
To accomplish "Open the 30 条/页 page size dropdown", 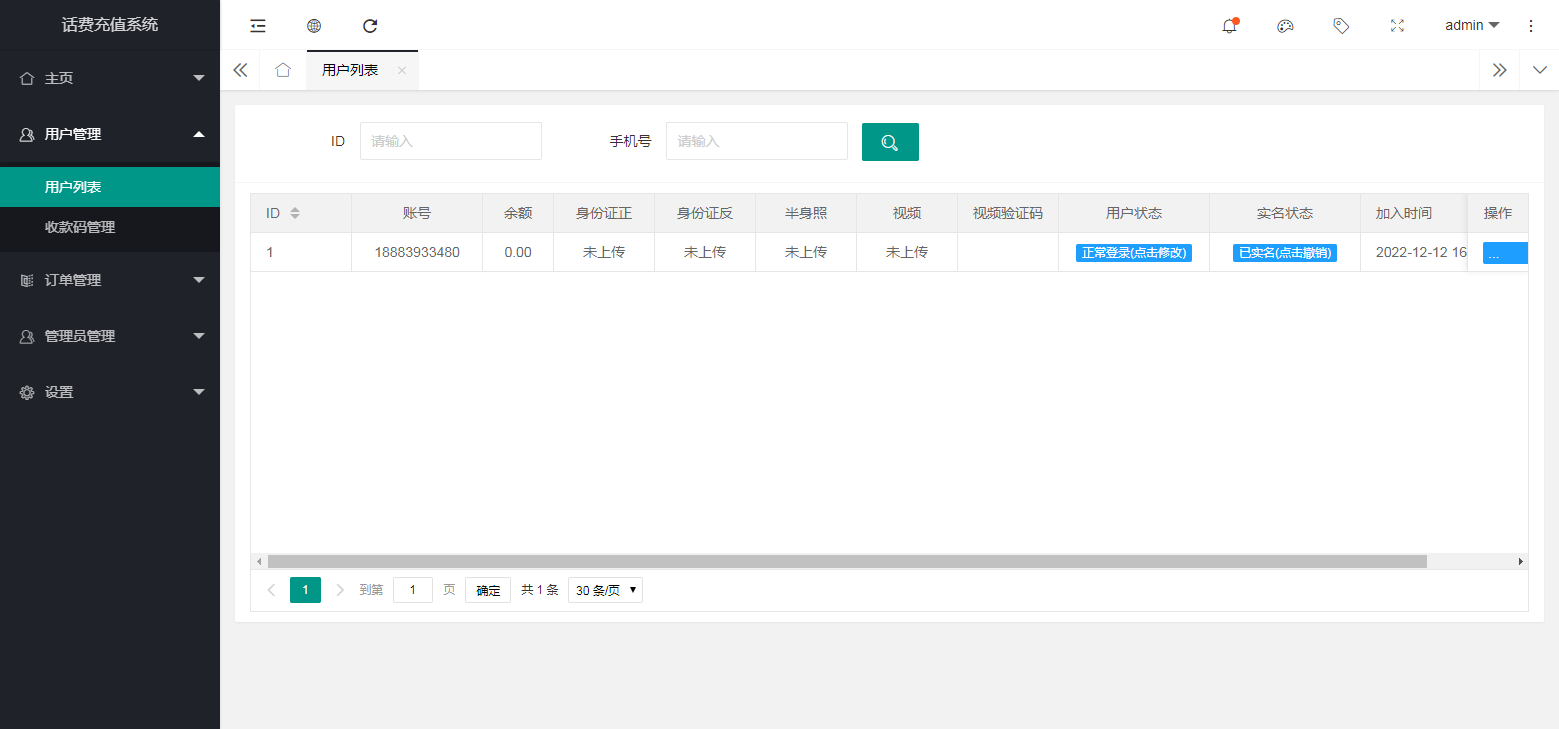I will coord(605,590).
